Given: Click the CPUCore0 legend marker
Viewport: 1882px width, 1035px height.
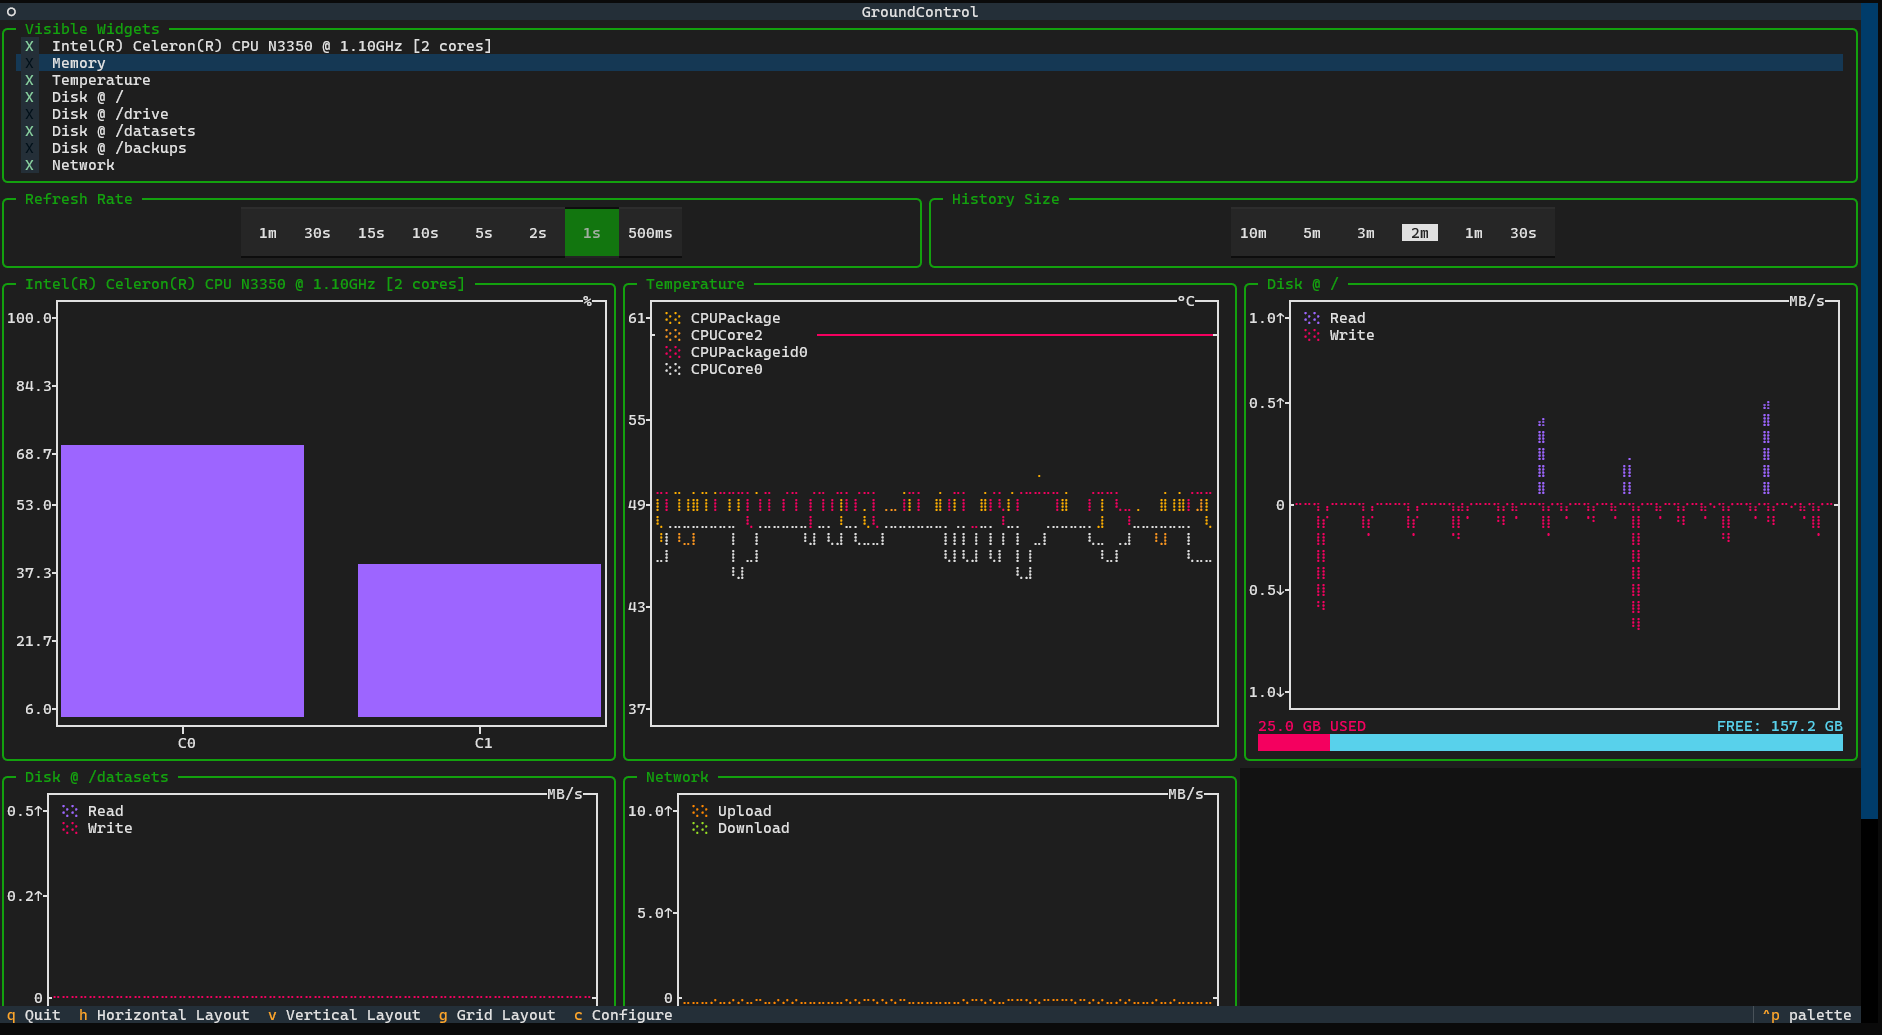Looking at the screenshot, I should tap(673, 369).
